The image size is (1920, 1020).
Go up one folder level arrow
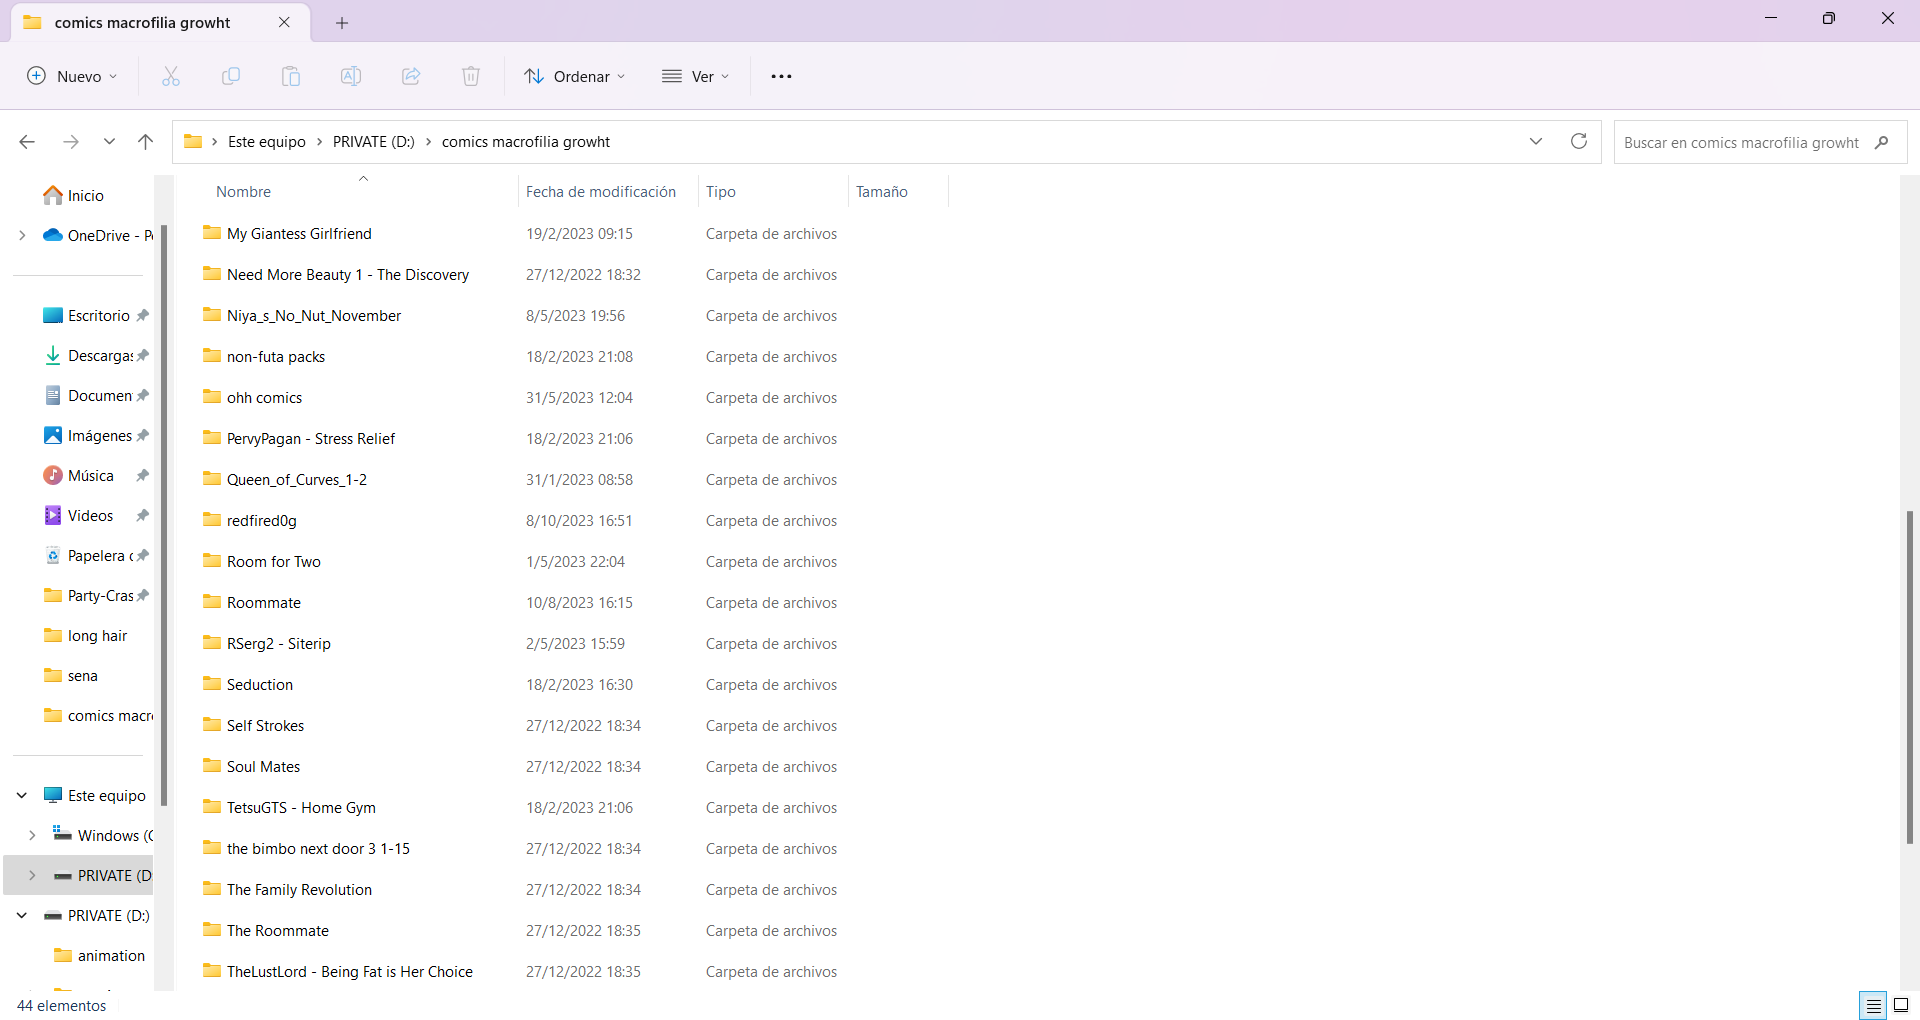(x=145, y=142)
